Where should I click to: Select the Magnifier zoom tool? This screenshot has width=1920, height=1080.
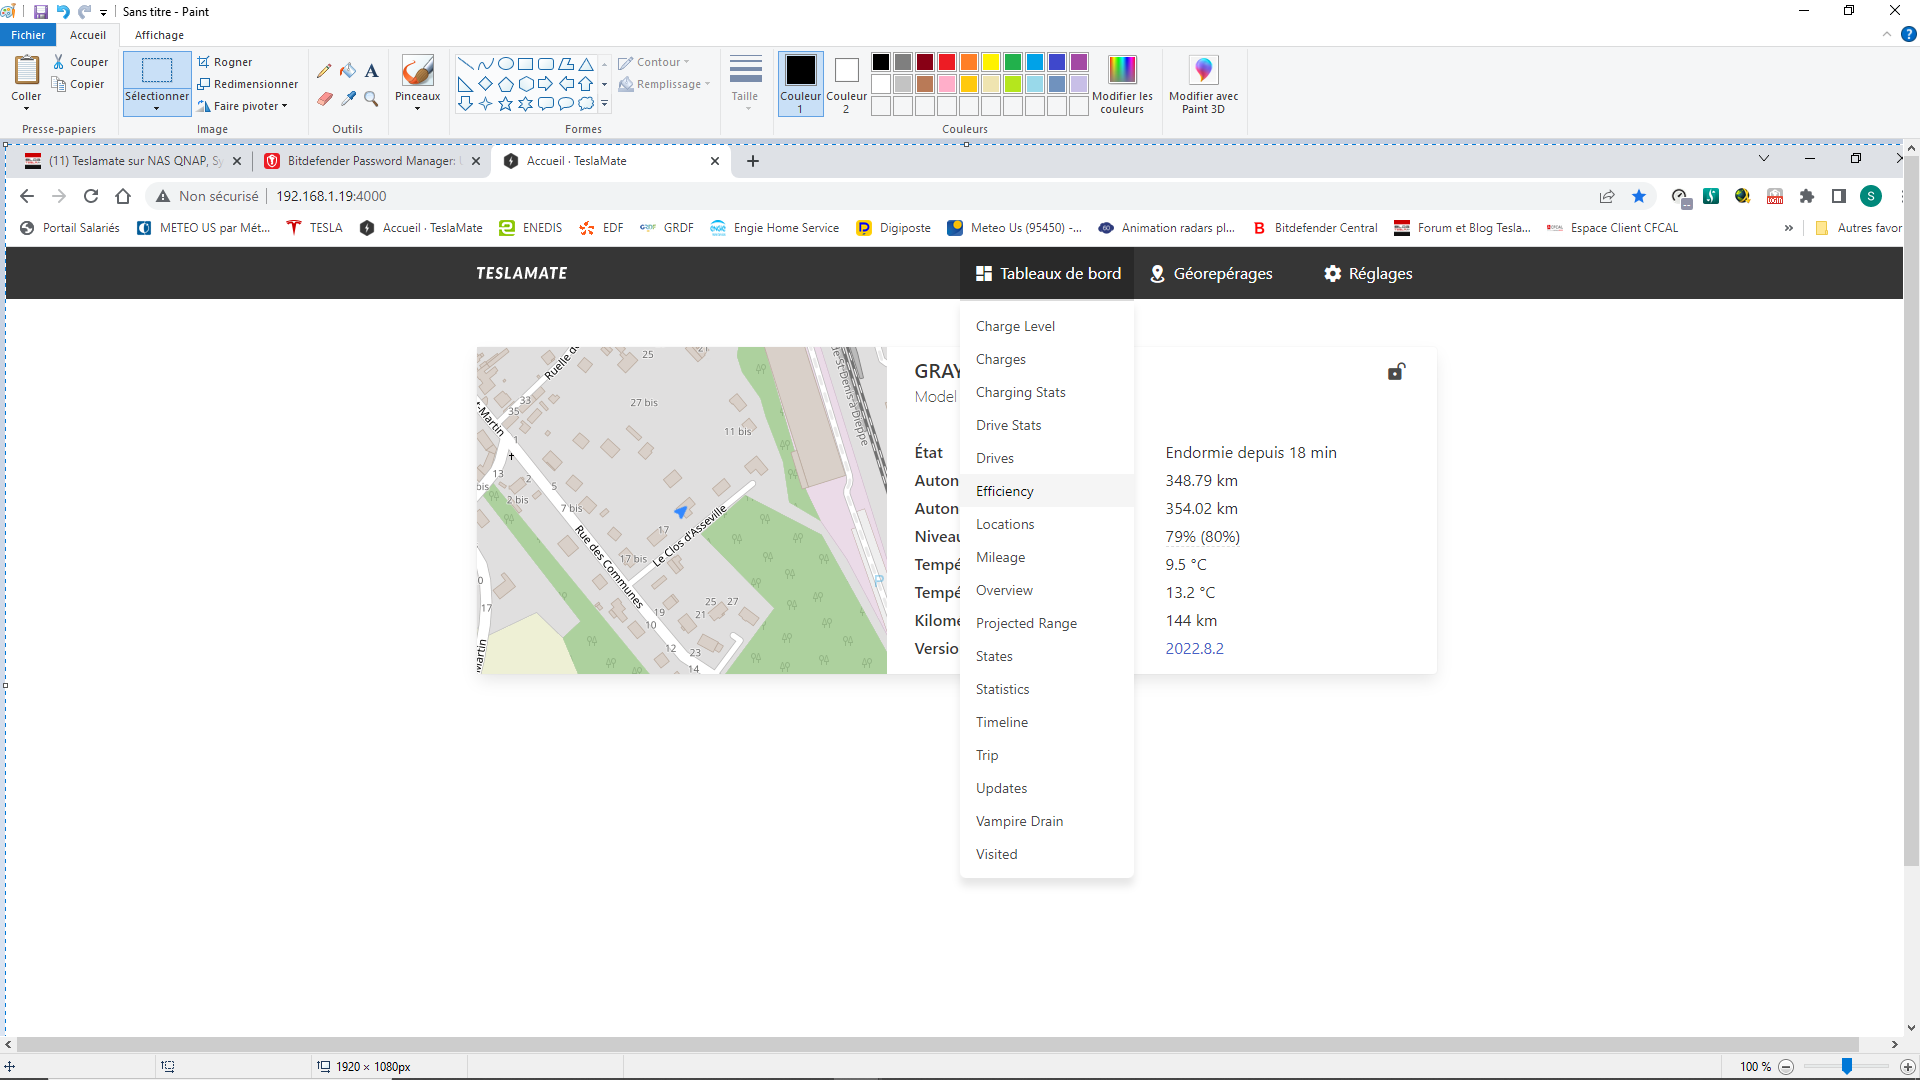[x=371, y=98]
